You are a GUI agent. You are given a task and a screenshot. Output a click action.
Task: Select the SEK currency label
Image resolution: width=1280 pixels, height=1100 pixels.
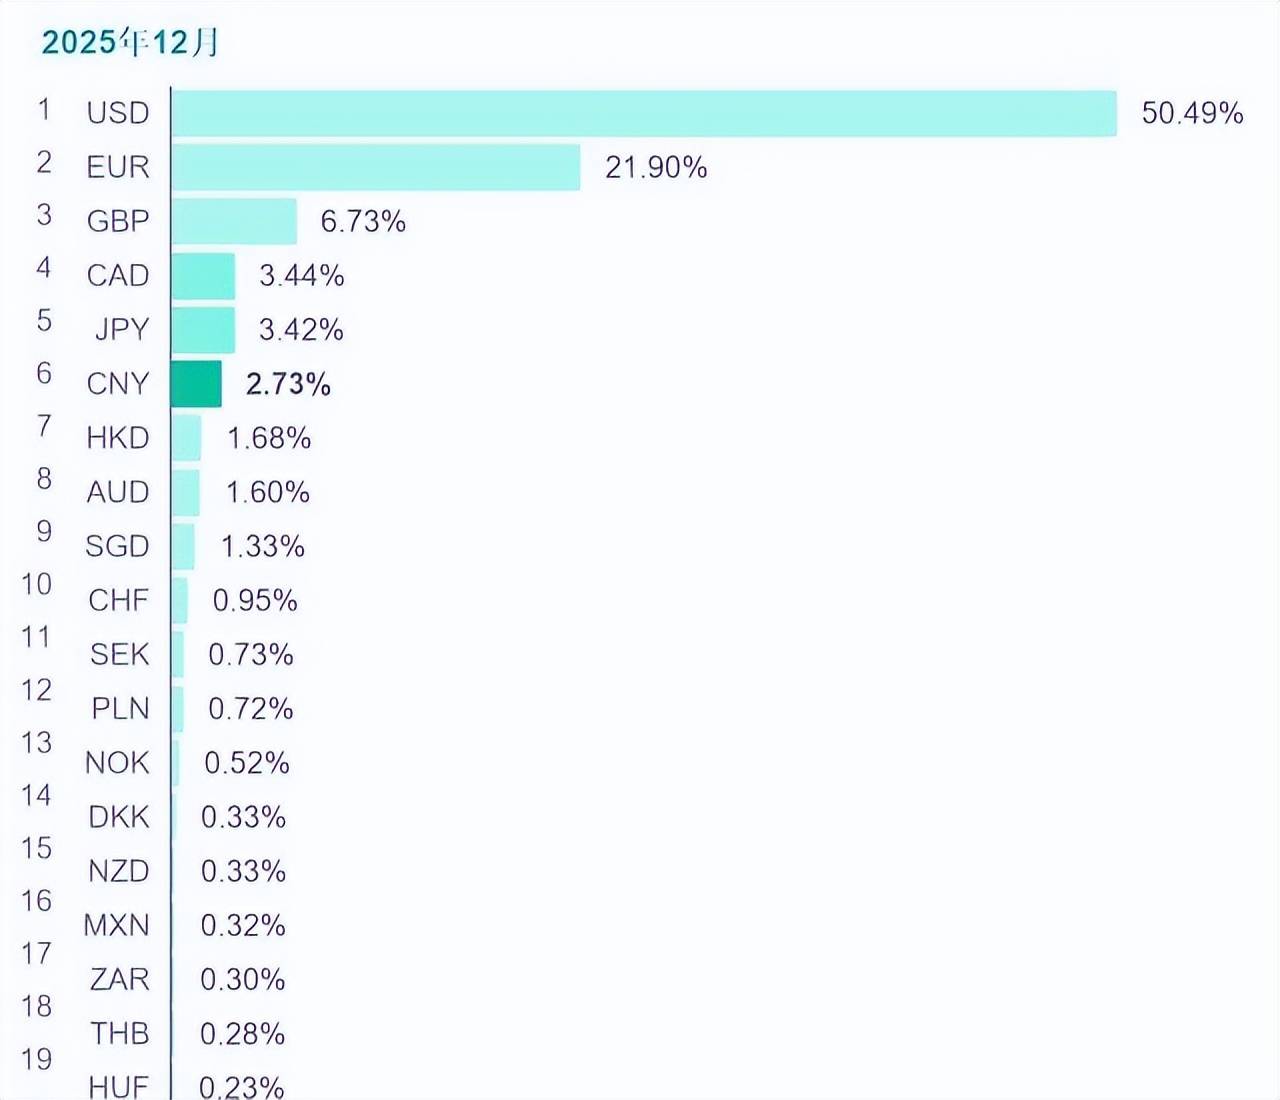[120, 654]
